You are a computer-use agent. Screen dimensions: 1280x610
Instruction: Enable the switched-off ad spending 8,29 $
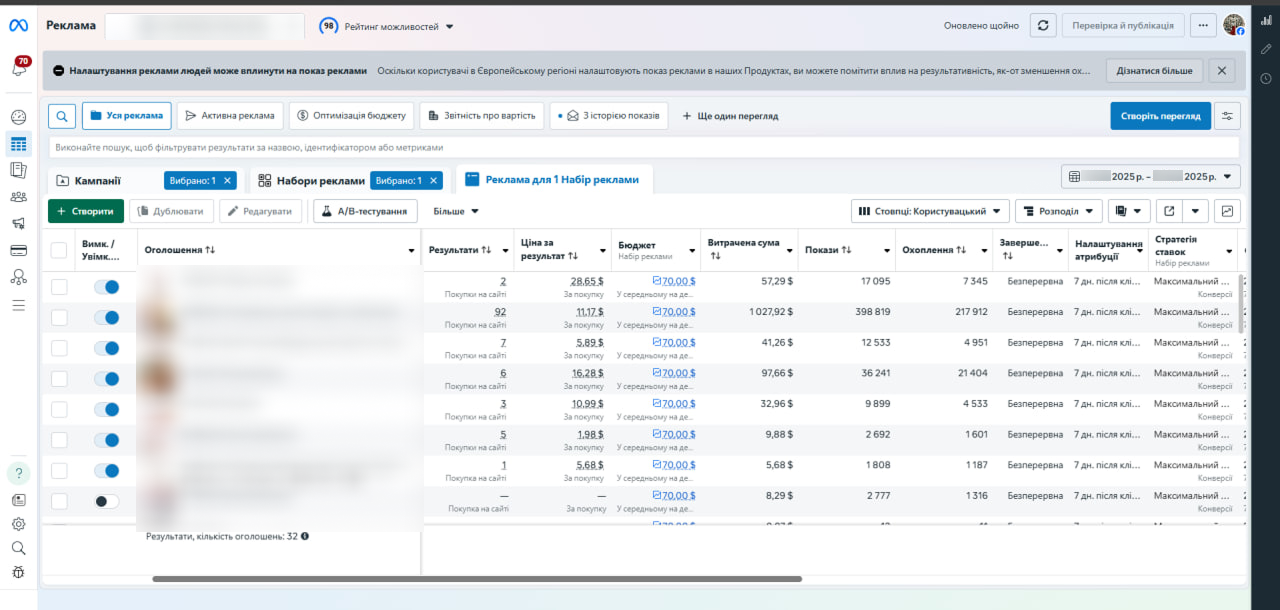(107, 501)
